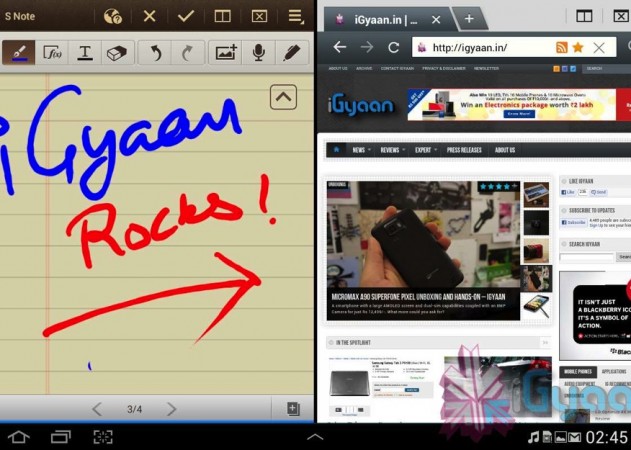Toggle split view in S Note title bar

(223, 16)
